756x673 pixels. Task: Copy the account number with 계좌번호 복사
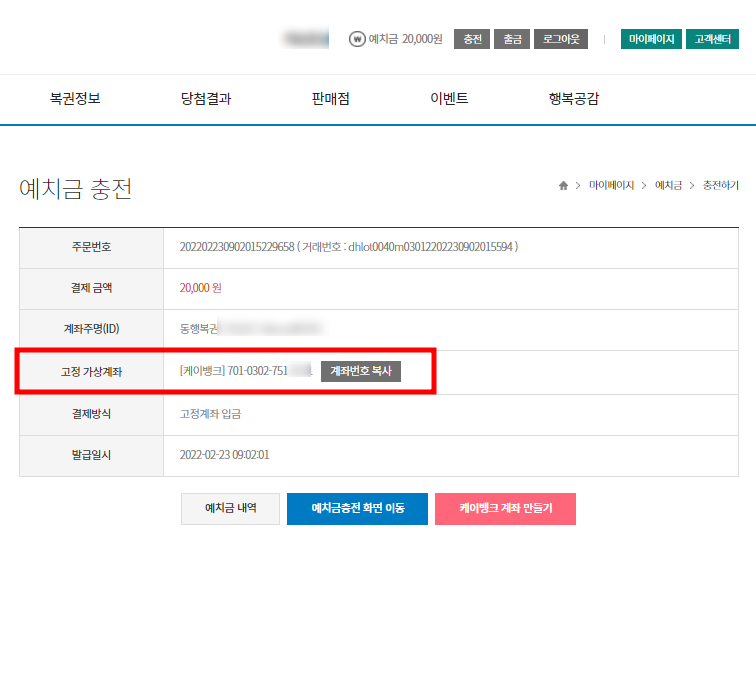361,371
